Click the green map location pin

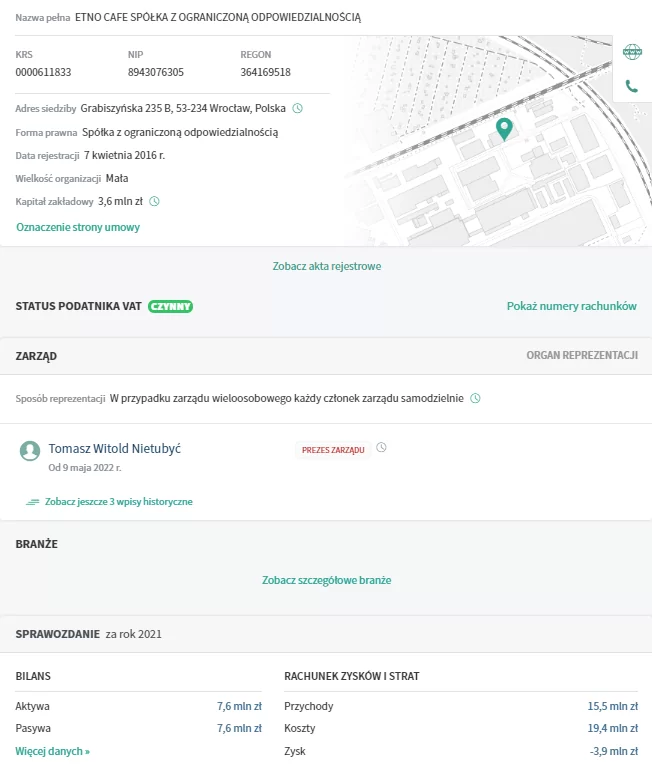pyautogui.click(x=504, y=128)
